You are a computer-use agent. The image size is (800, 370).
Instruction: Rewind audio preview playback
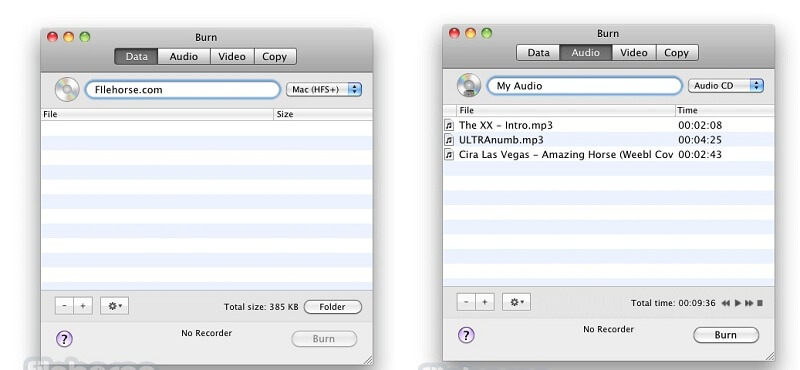[x=726, y=303]
